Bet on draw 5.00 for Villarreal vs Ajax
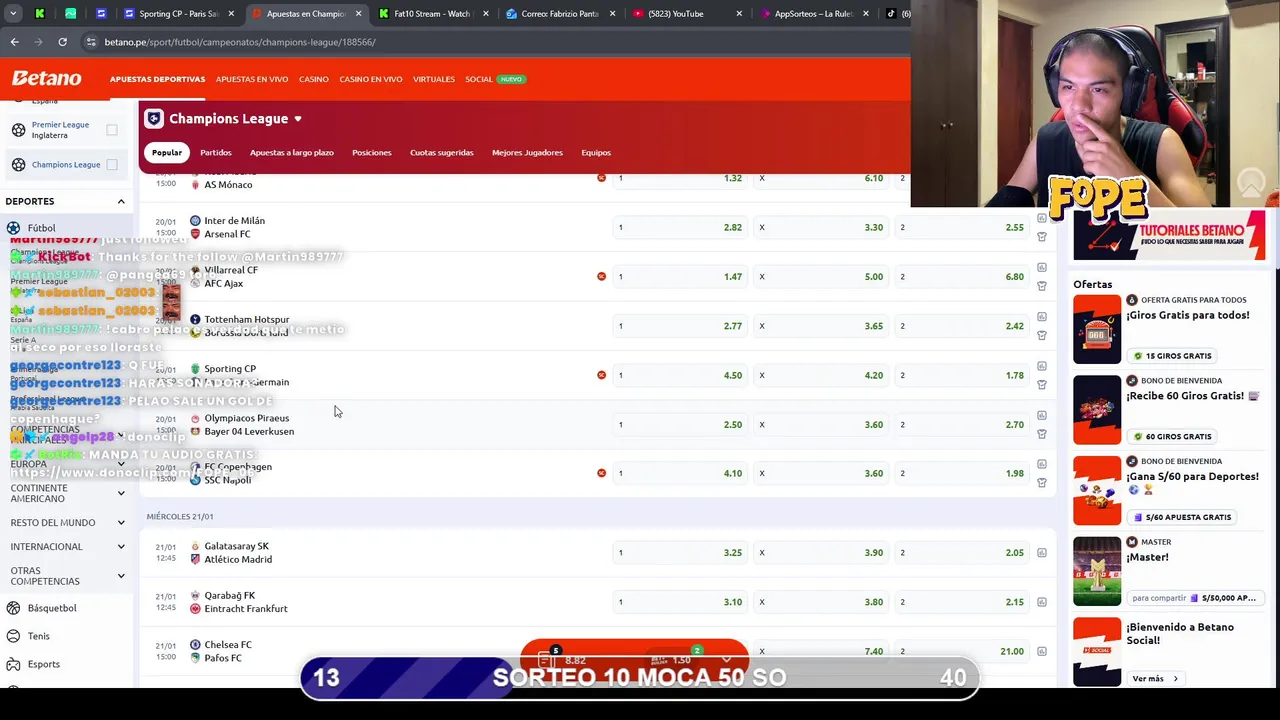 tap(821, 276)
